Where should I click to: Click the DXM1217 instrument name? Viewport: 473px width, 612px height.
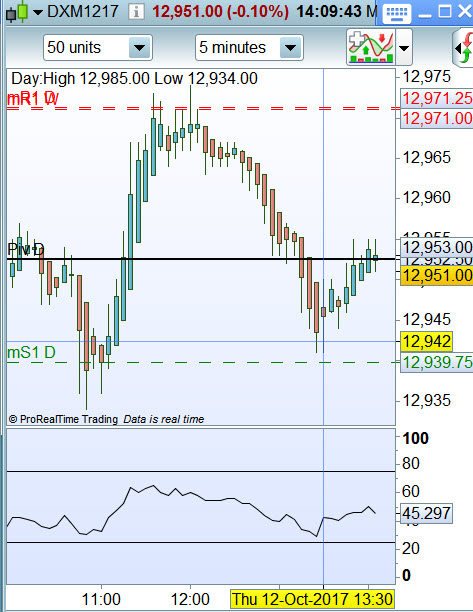click(82, 11)
